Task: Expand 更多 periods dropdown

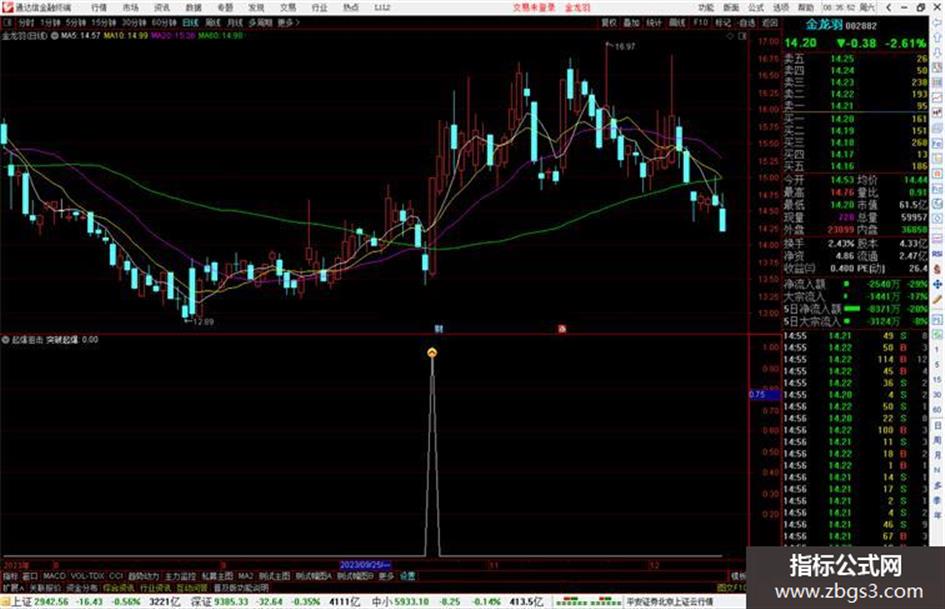Action: (288, 22)
